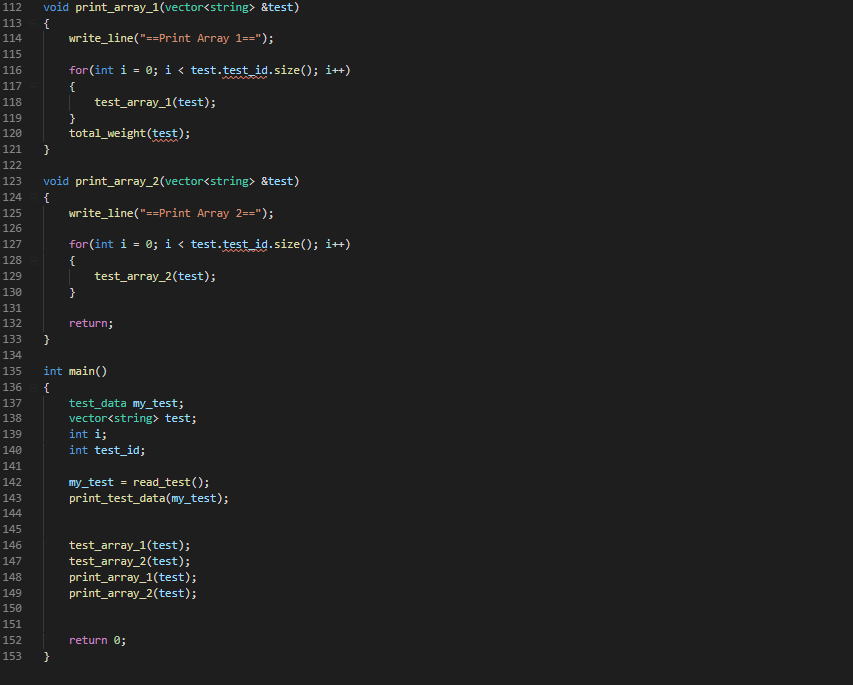Click closing brace on line 133
The height and width of the screenshot is (685, 853).
pos(47,340)
